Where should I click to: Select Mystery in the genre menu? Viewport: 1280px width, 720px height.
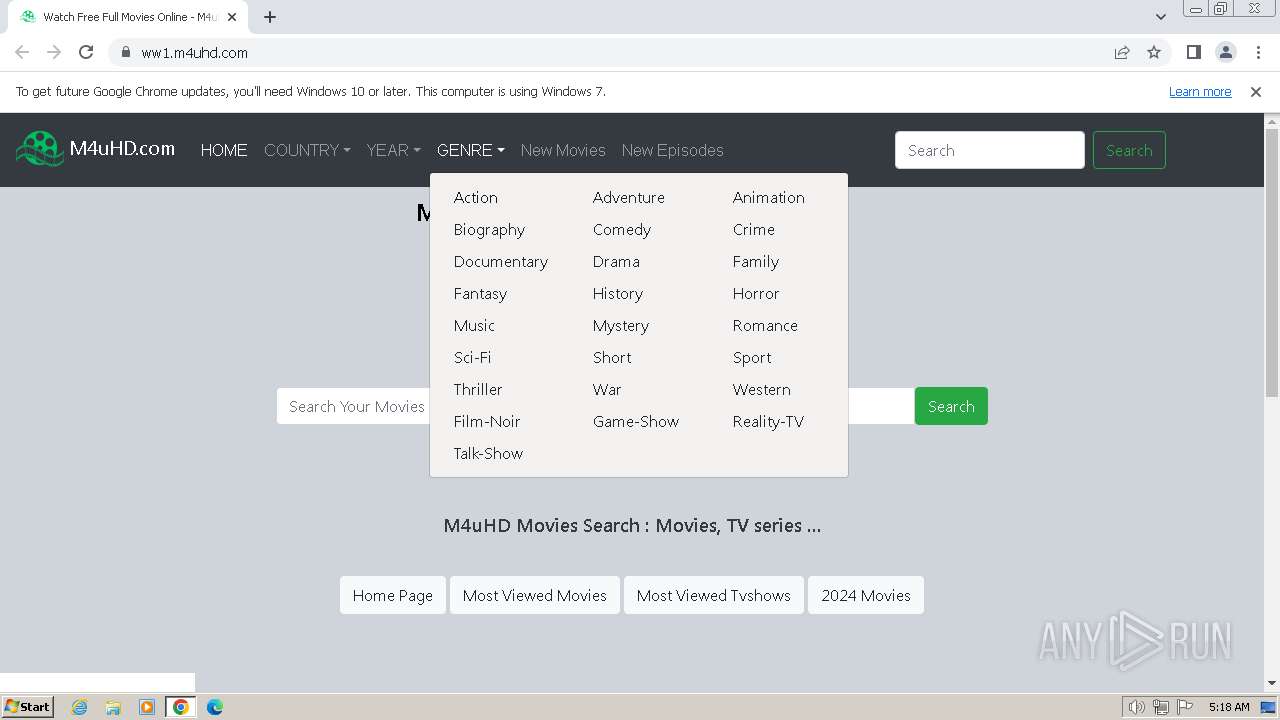pos(621,325)
